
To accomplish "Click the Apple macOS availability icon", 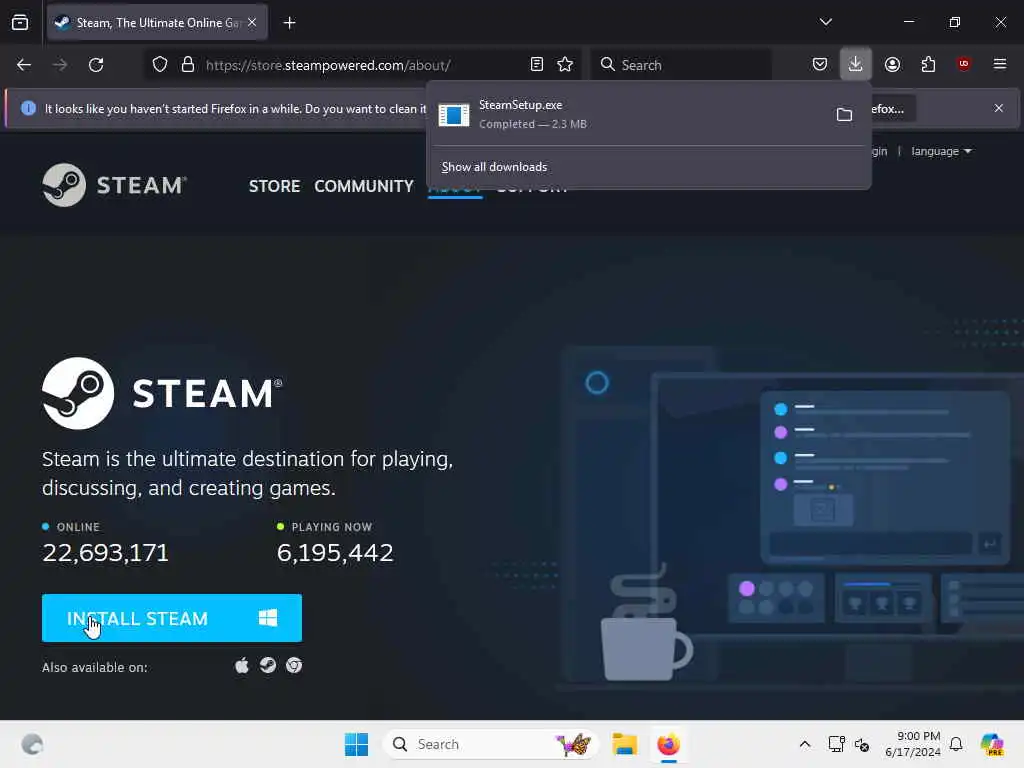I will click(242, 665).
